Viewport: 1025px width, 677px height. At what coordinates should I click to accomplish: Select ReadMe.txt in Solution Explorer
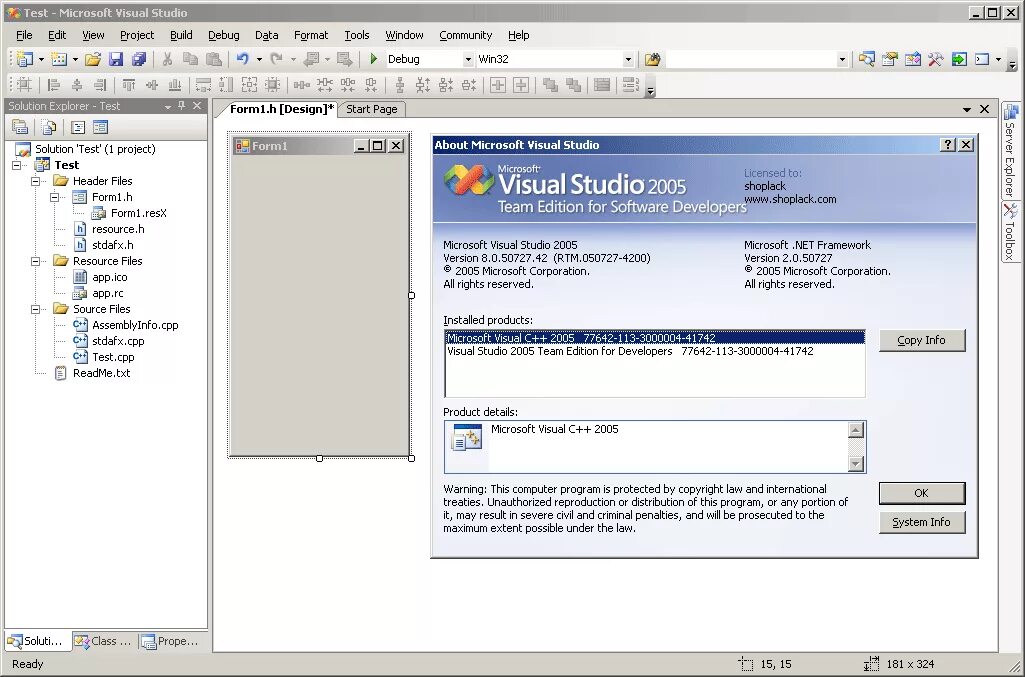(101, 373)
